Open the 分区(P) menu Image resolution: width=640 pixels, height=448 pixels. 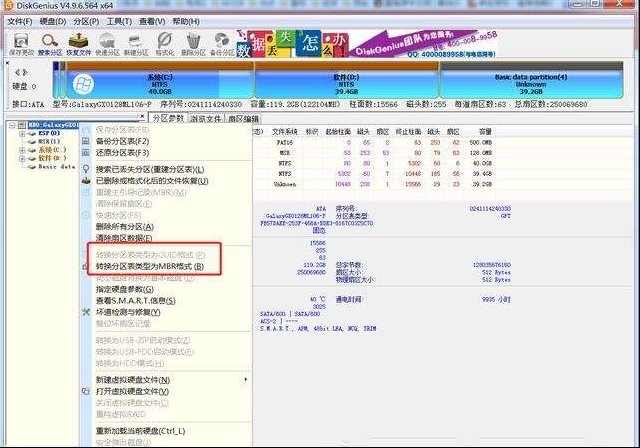[86, 21]
